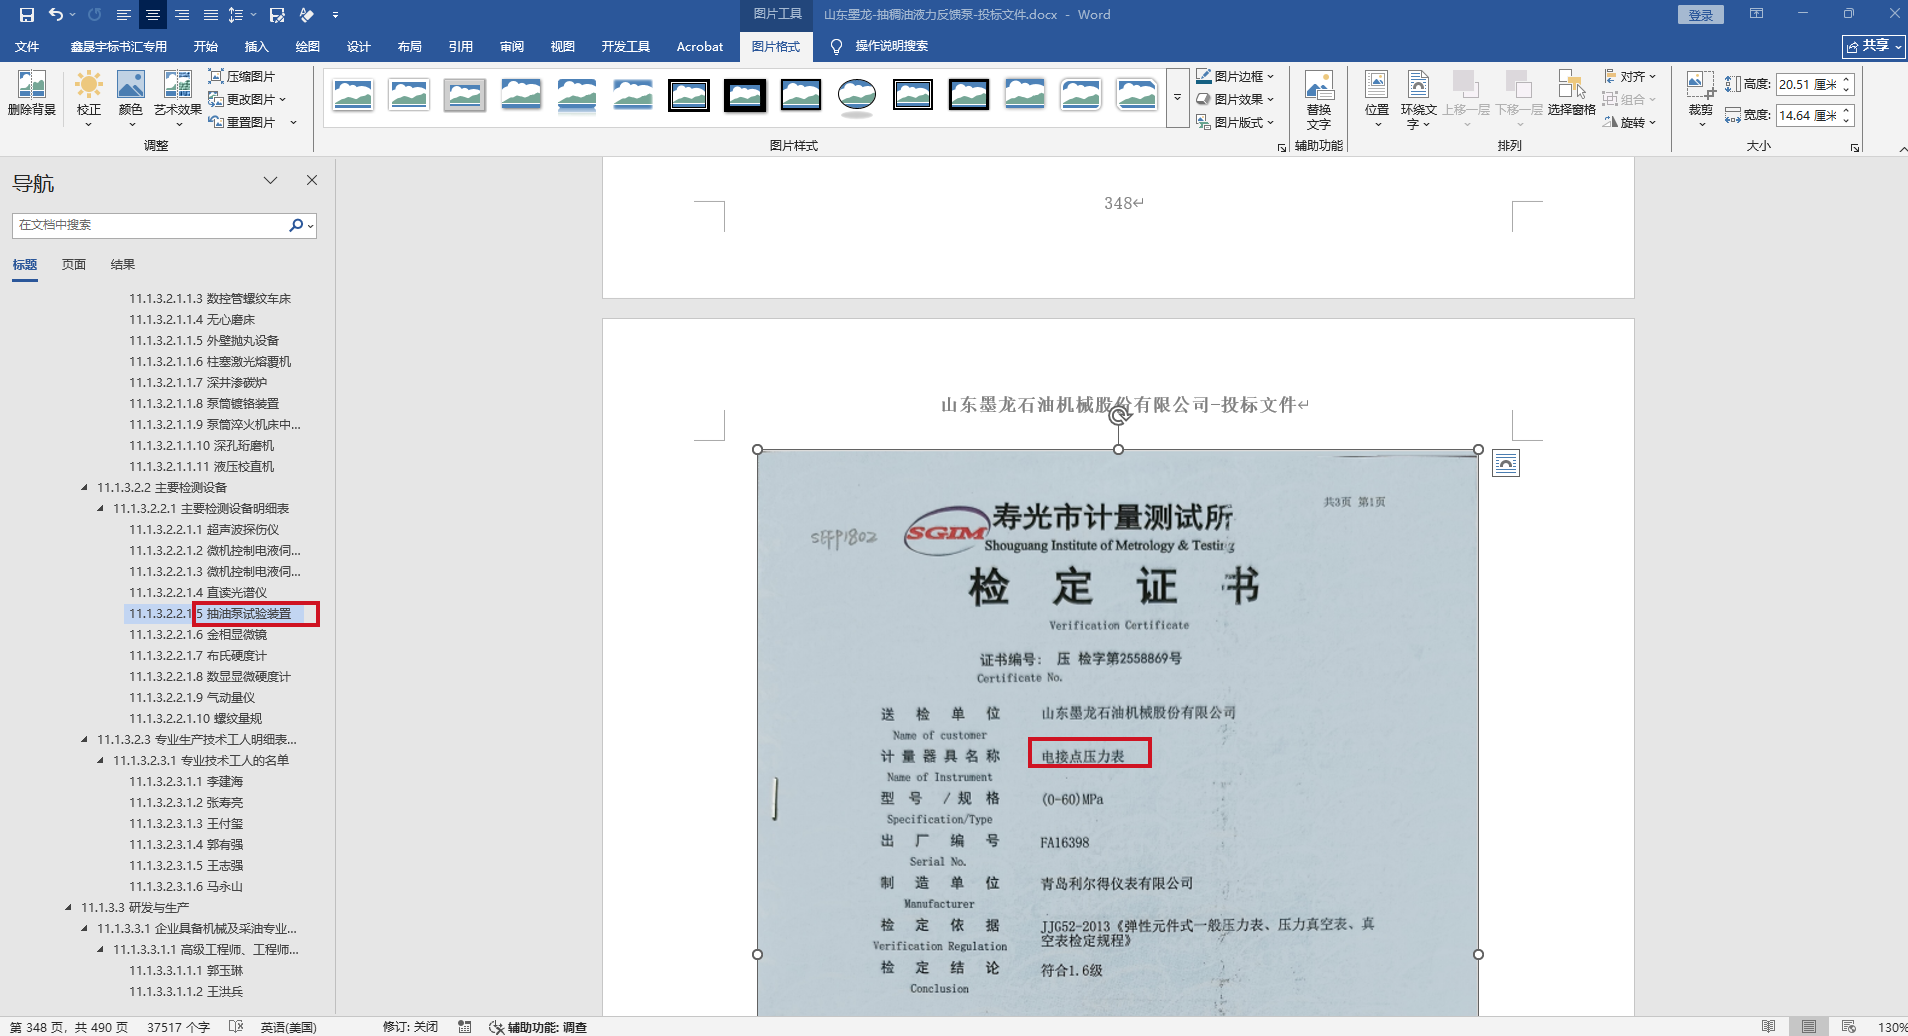Open the 图片版式 picture layout dropdown
1908x1036 pixels.
click(x=1236, y=122)
